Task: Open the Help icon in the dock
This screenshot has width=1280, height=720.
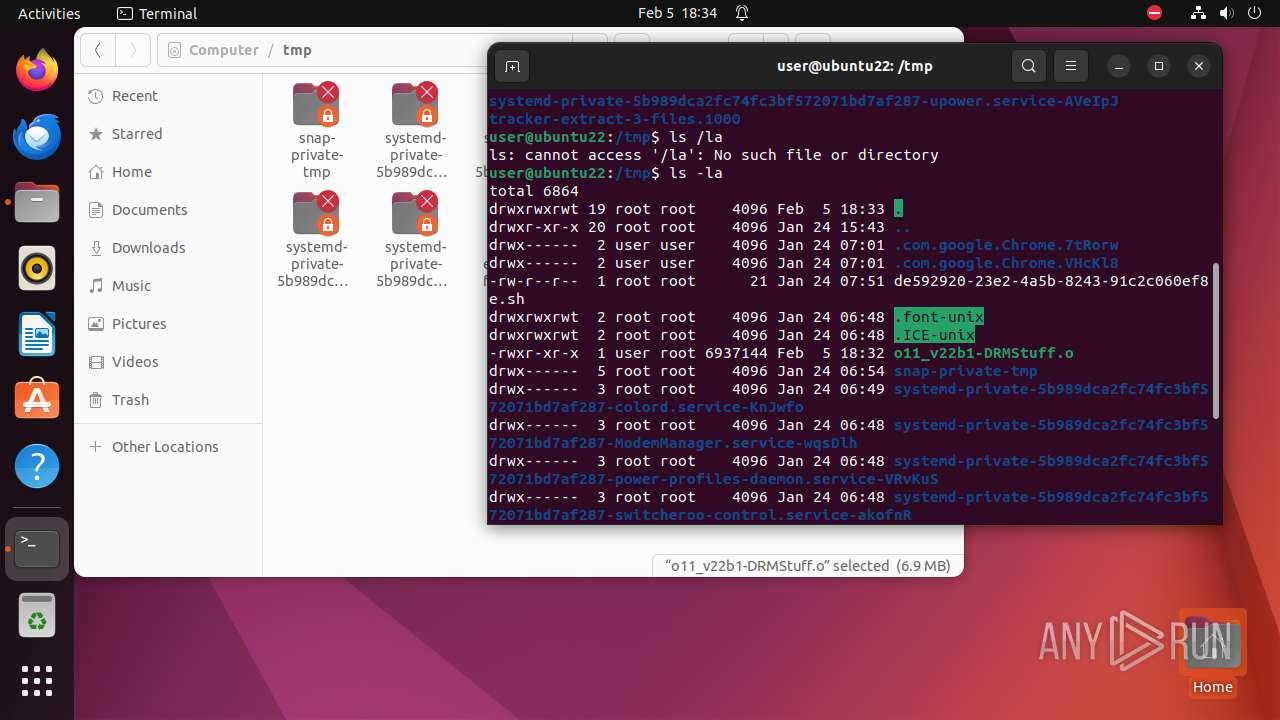Action: click(37, 466)
